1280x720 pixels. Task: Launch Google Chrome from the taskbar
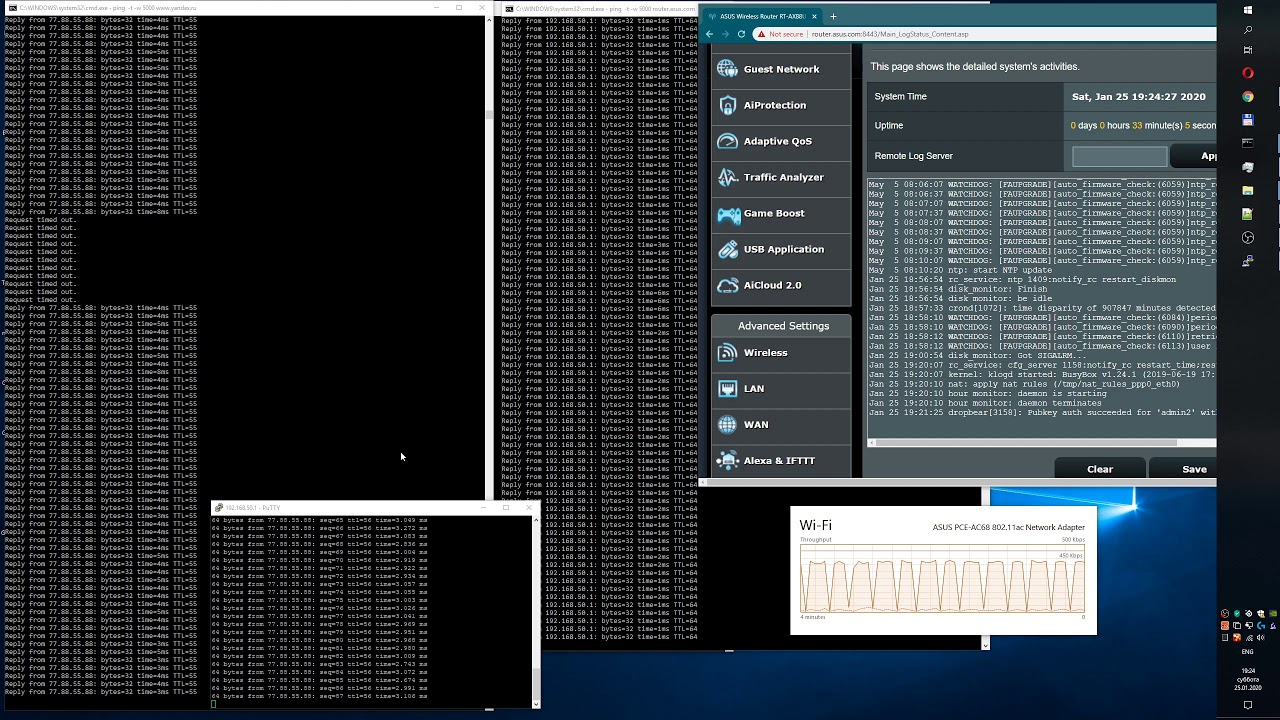click(1248, 97)
